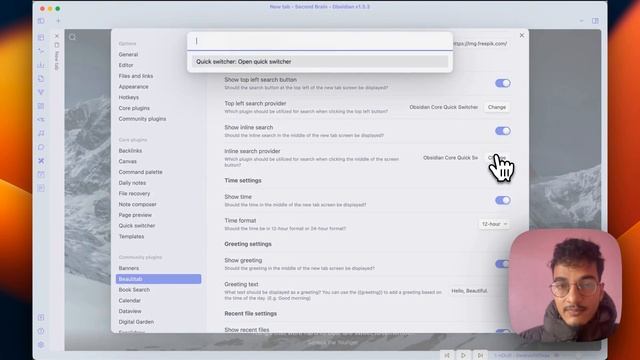
Task: Open the Time format 12-hour dropdown
Action: click(x=494, y=224)
